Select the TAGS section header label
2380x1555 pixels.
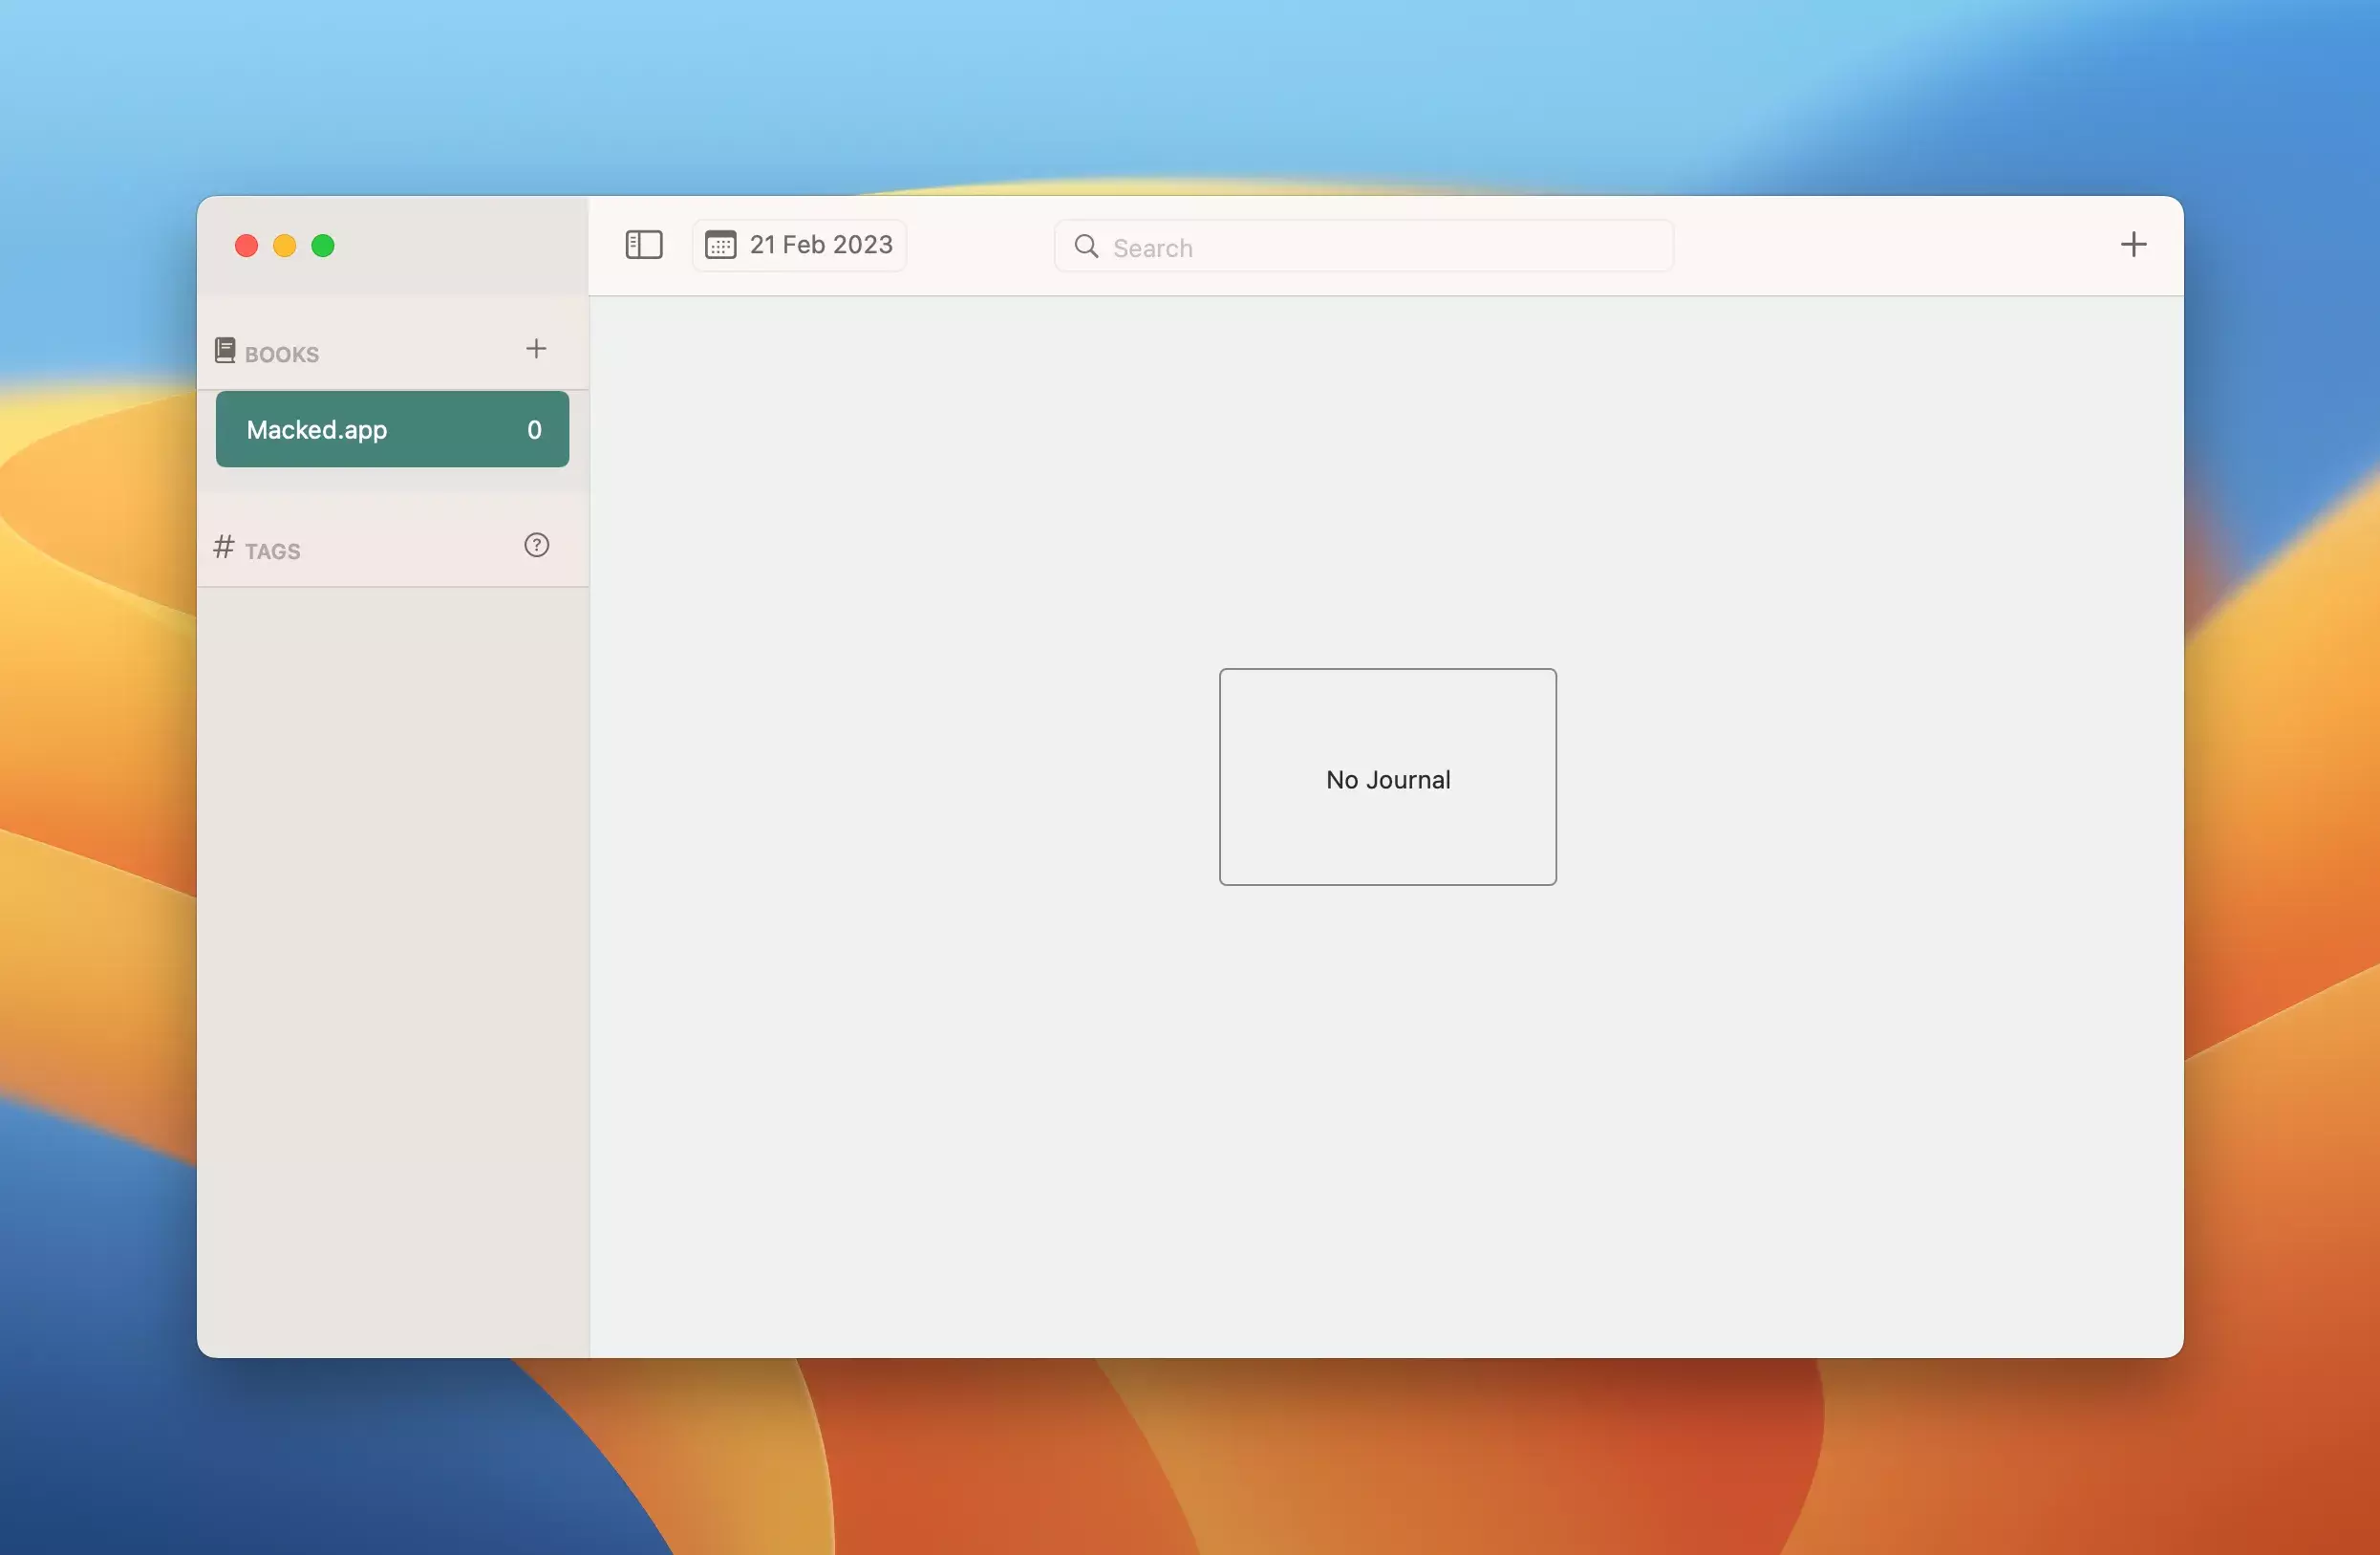pyautogui.click(x=272, y=552)
